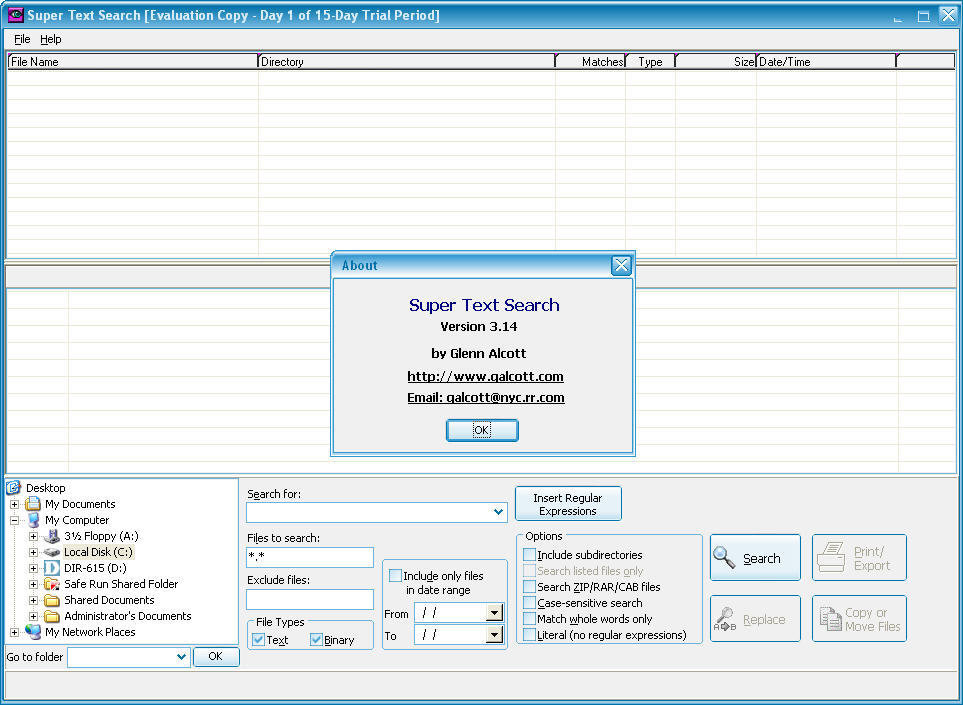Image resolution: width=963 pixels, height=705 pixels.
Task: Click the Shared Documents folder icon
Action: [x=52, y=599]
